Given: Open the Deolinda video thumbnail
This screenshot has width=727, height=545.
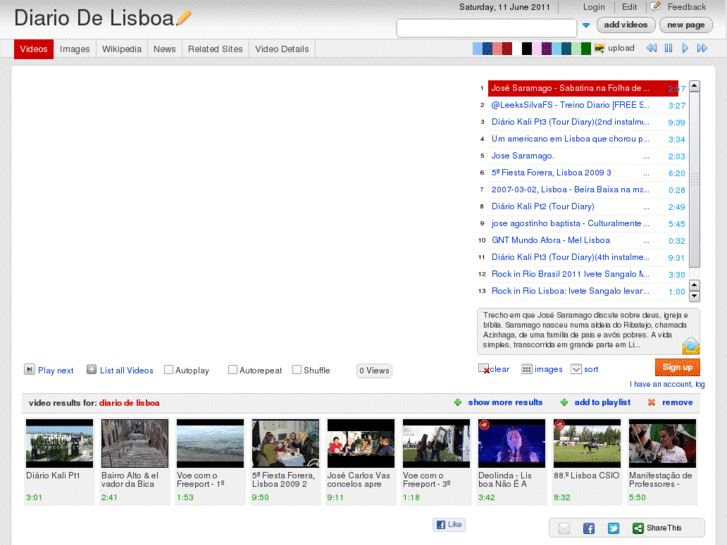Looking at the screenshot, I should pyautogui.click(x=511, y=443).
